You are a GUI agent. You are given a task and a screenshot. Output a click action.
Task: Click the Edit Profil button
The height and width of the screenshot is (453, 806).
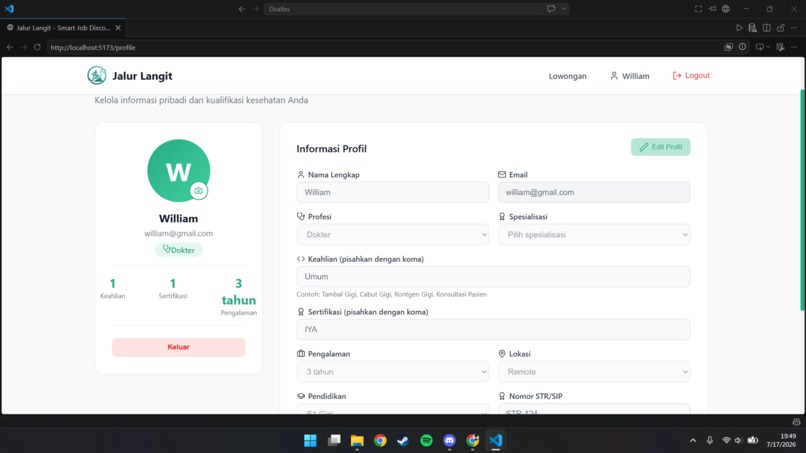point(661,147)
